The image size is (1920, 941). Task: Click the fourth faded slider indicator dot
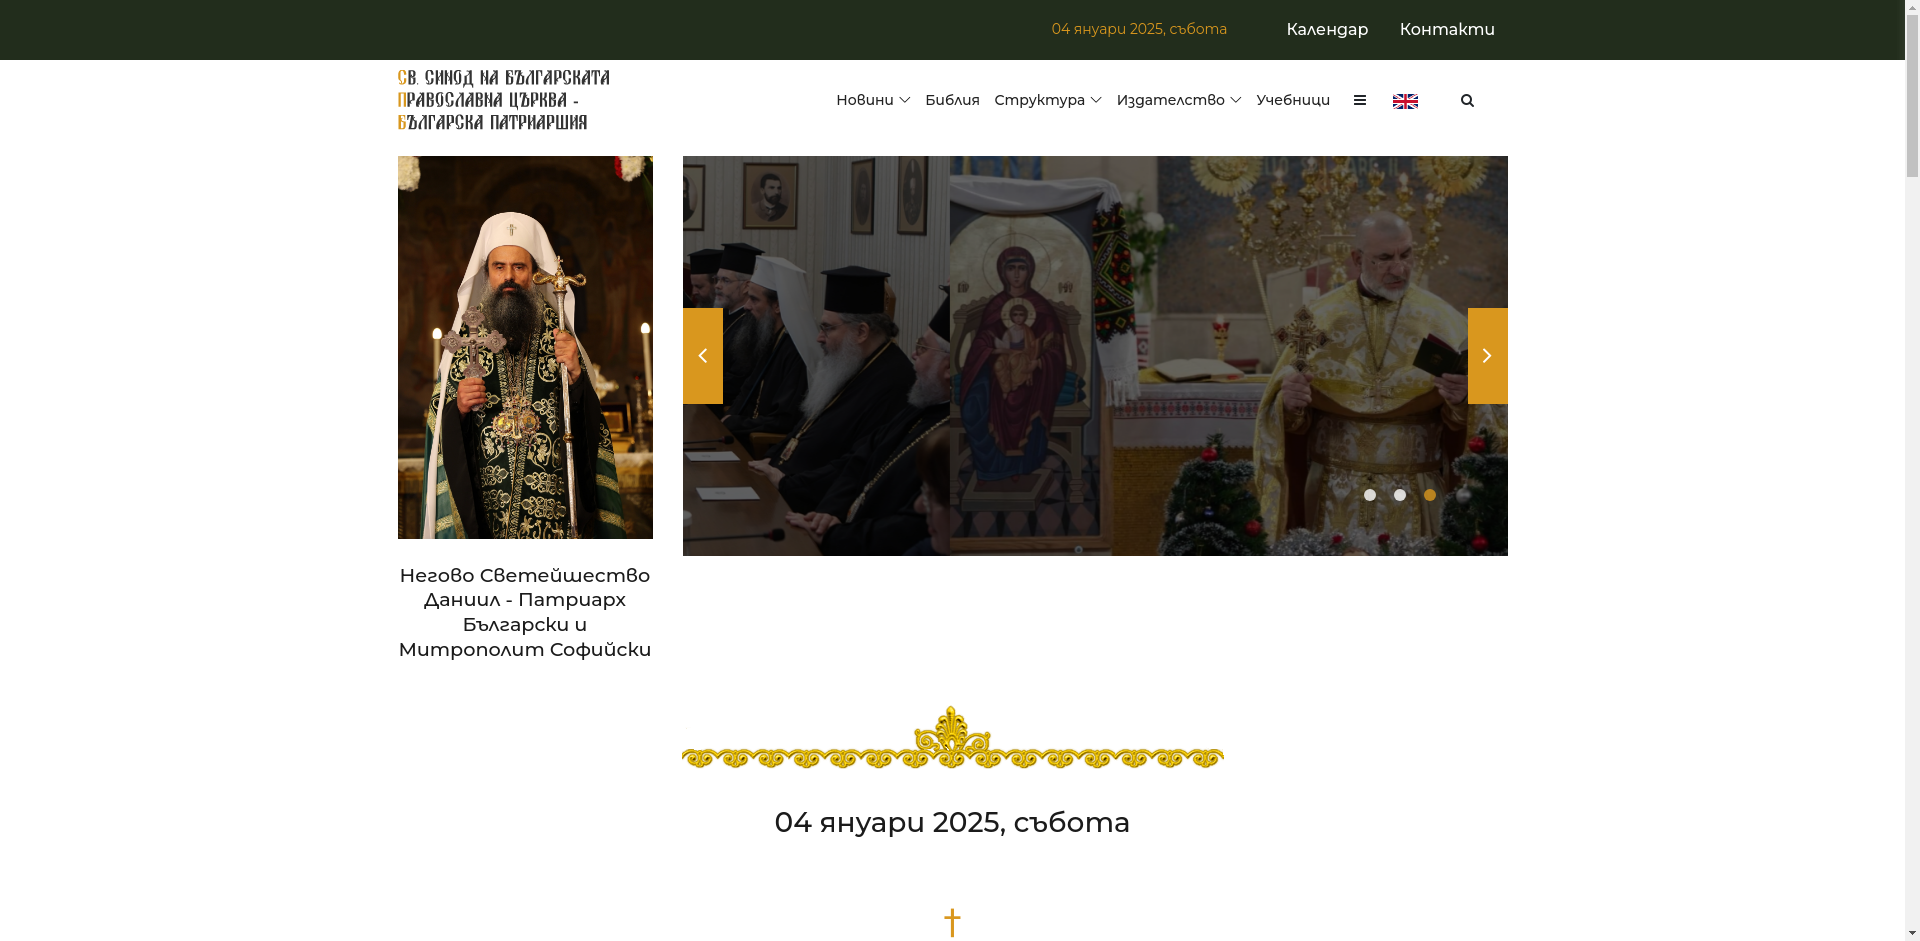[1460, 494]
